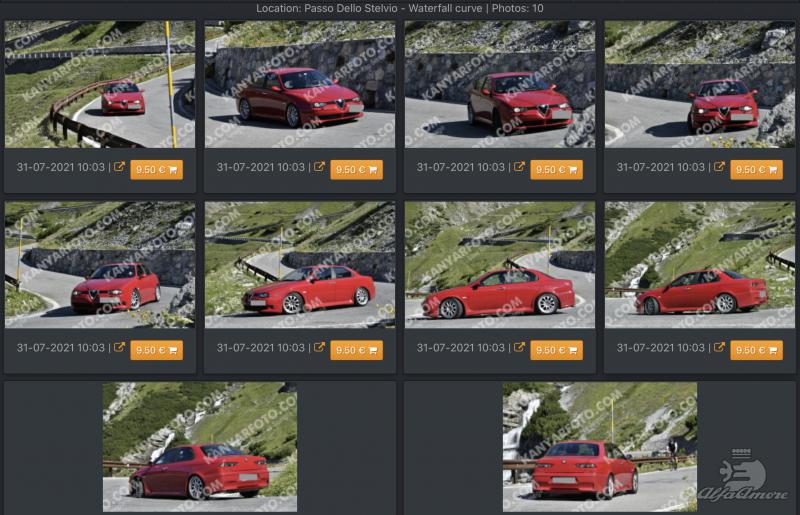Open external link icon under third photo
800x515 pixels.
tap(519, 167)
